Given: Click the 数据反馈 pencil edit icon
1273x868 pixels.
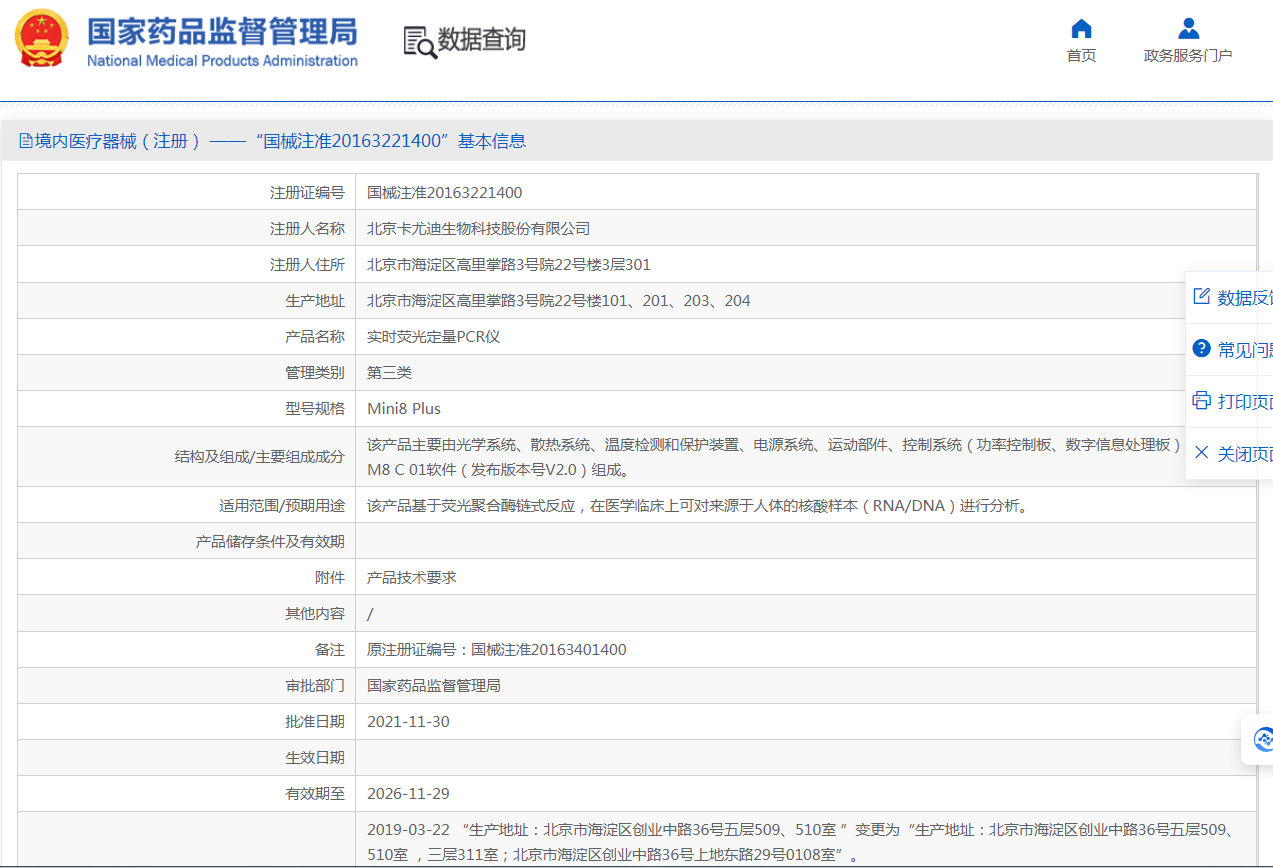Looking at the screenshot, I should coord(1202,297).
